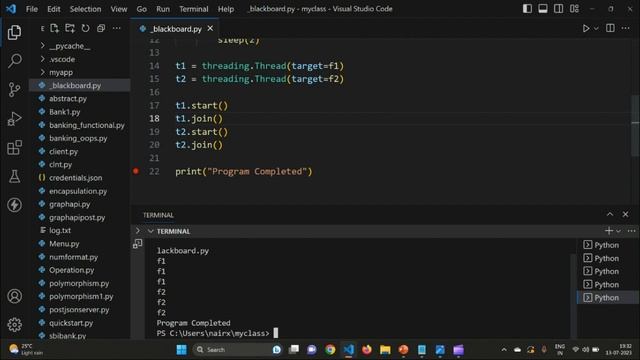
Task: Add a new terminal with plus
Action: 609,231
